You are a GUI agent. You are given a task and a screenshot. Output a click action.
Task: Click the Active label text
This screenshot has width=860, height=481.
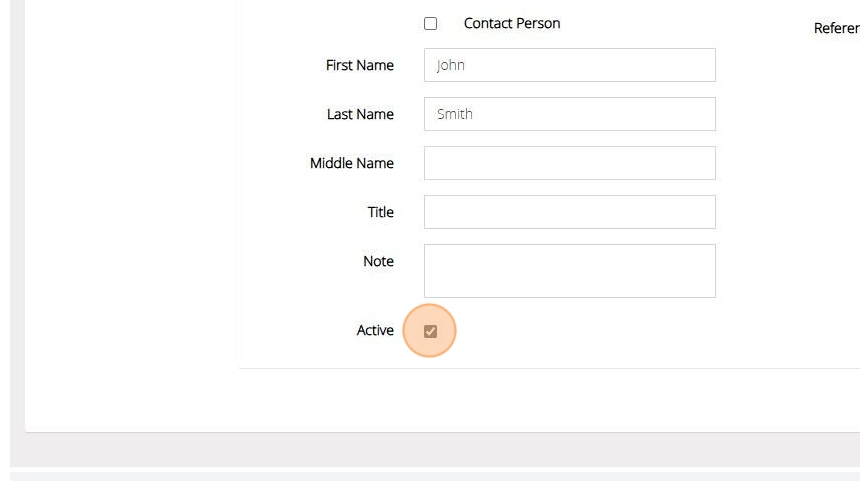[375, 330]
